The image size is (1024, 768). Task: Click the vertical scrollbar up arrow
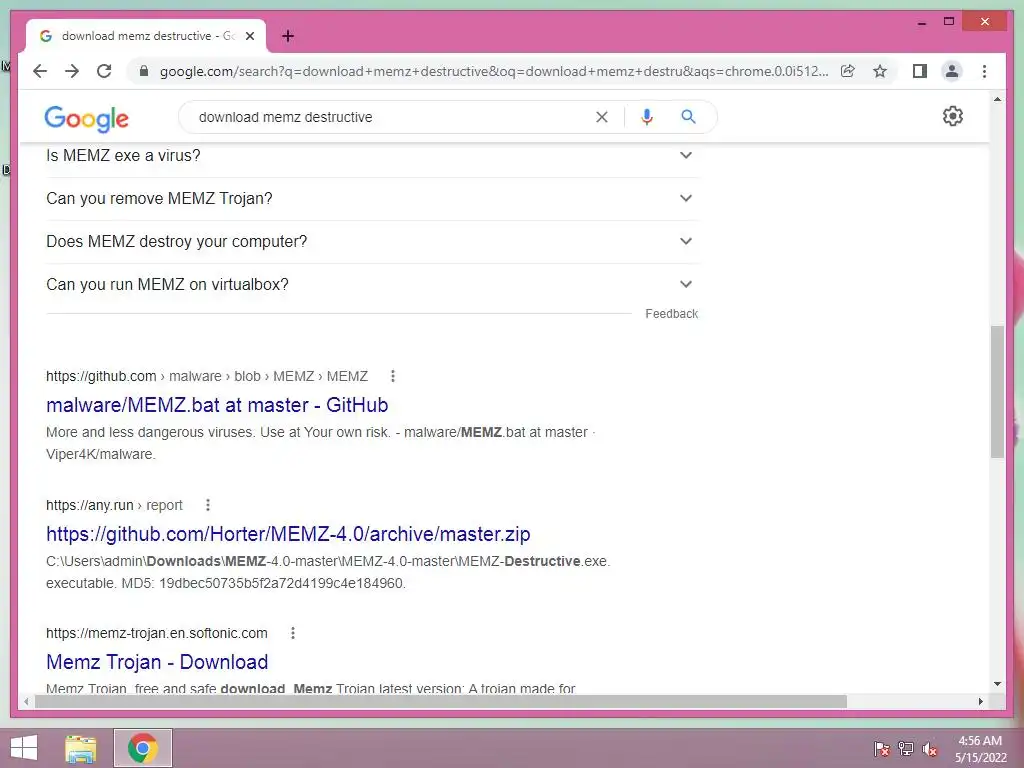point(997,99)
